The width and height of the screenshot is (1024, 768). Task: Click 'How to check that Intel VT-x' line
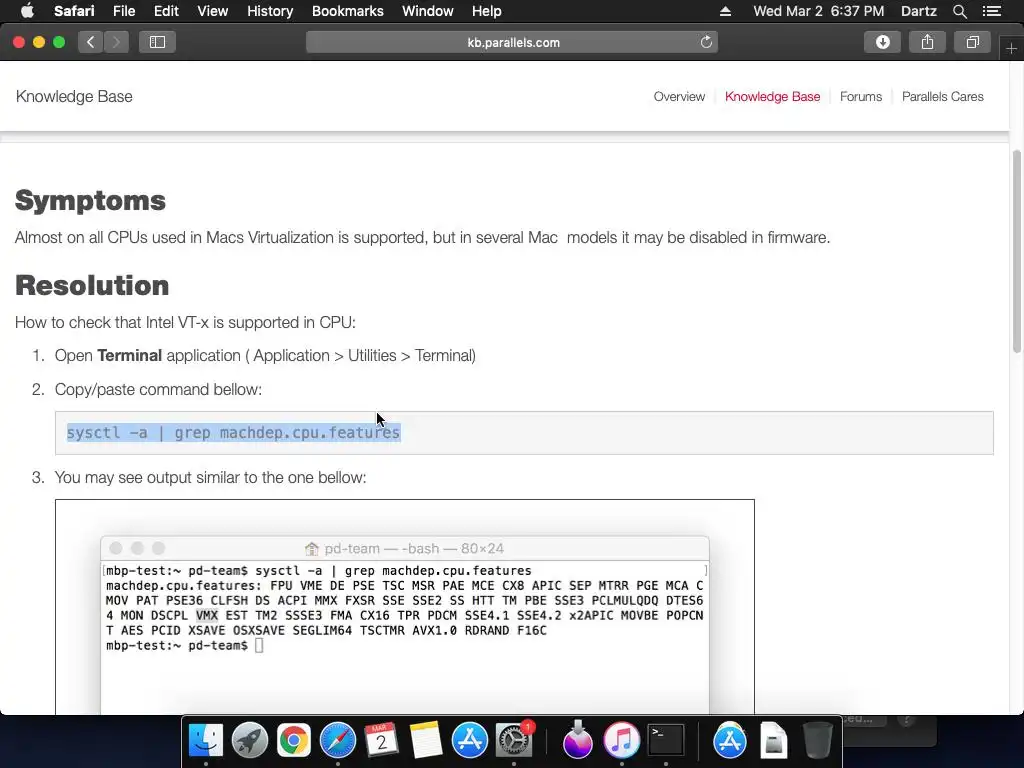tap(185, 323)
